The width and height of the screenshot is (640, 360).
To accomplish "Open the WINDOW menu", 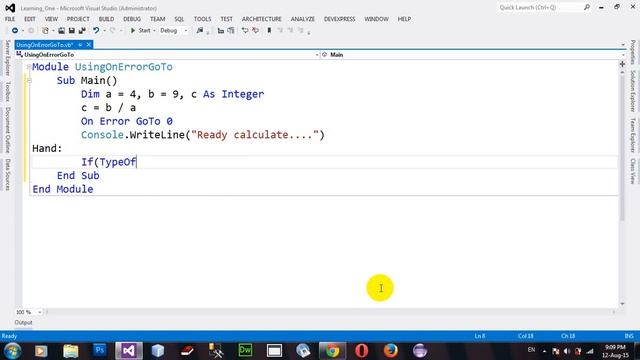I will (x=376, y=19).
